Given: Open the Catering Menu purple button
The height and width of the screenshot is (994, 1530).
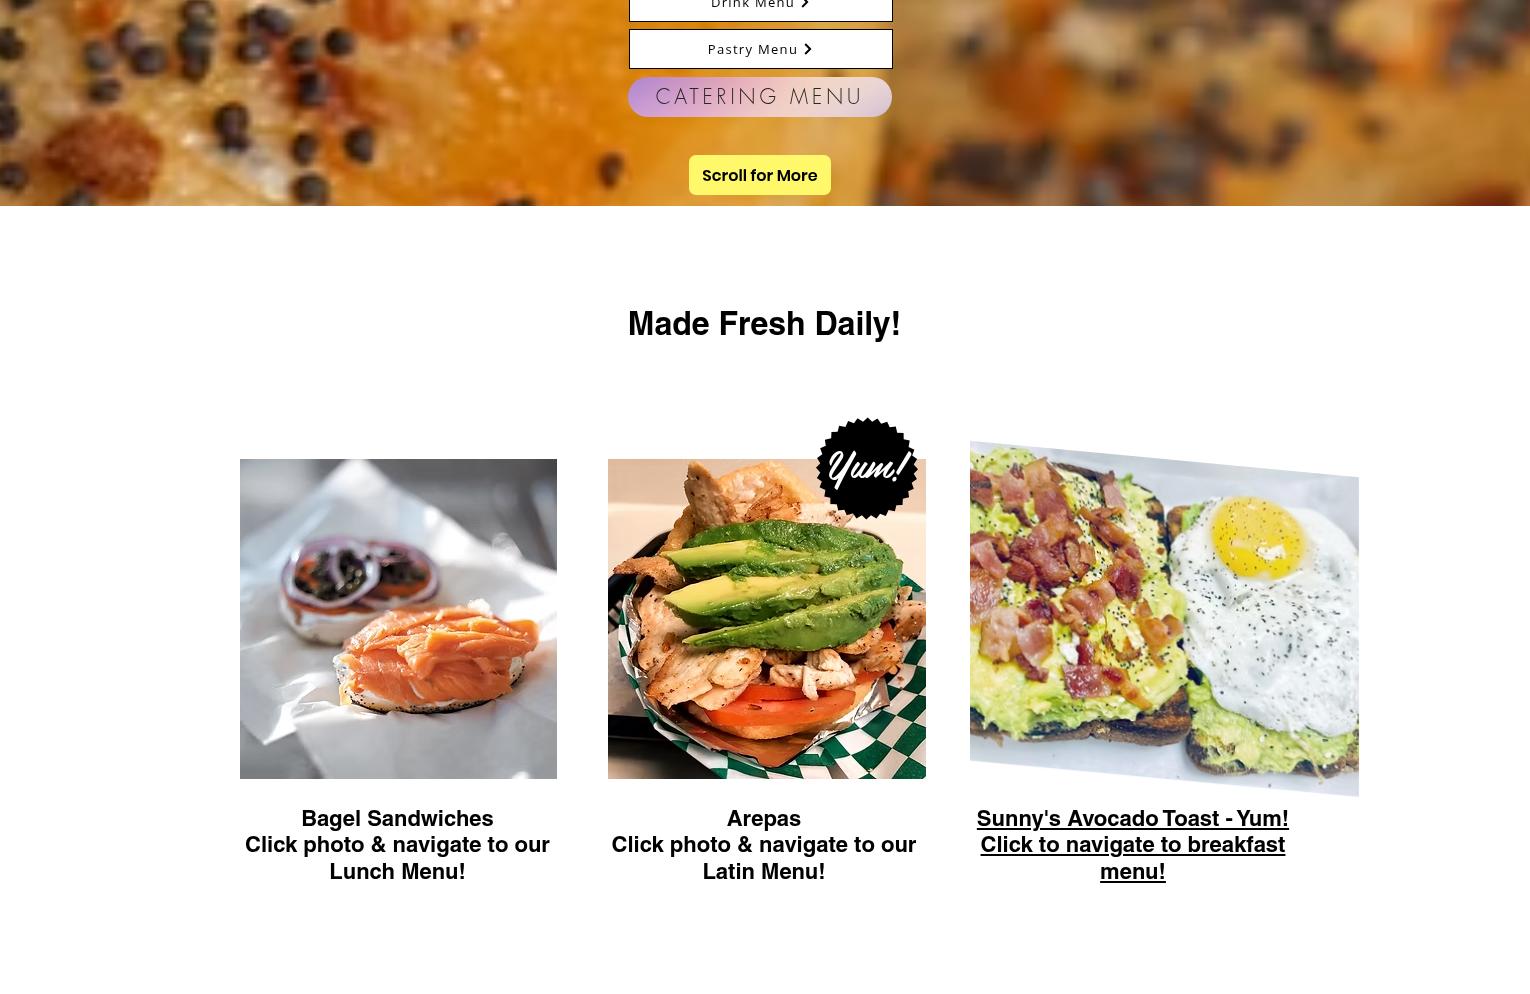Looking at the screenshot, I should [760, 97].
